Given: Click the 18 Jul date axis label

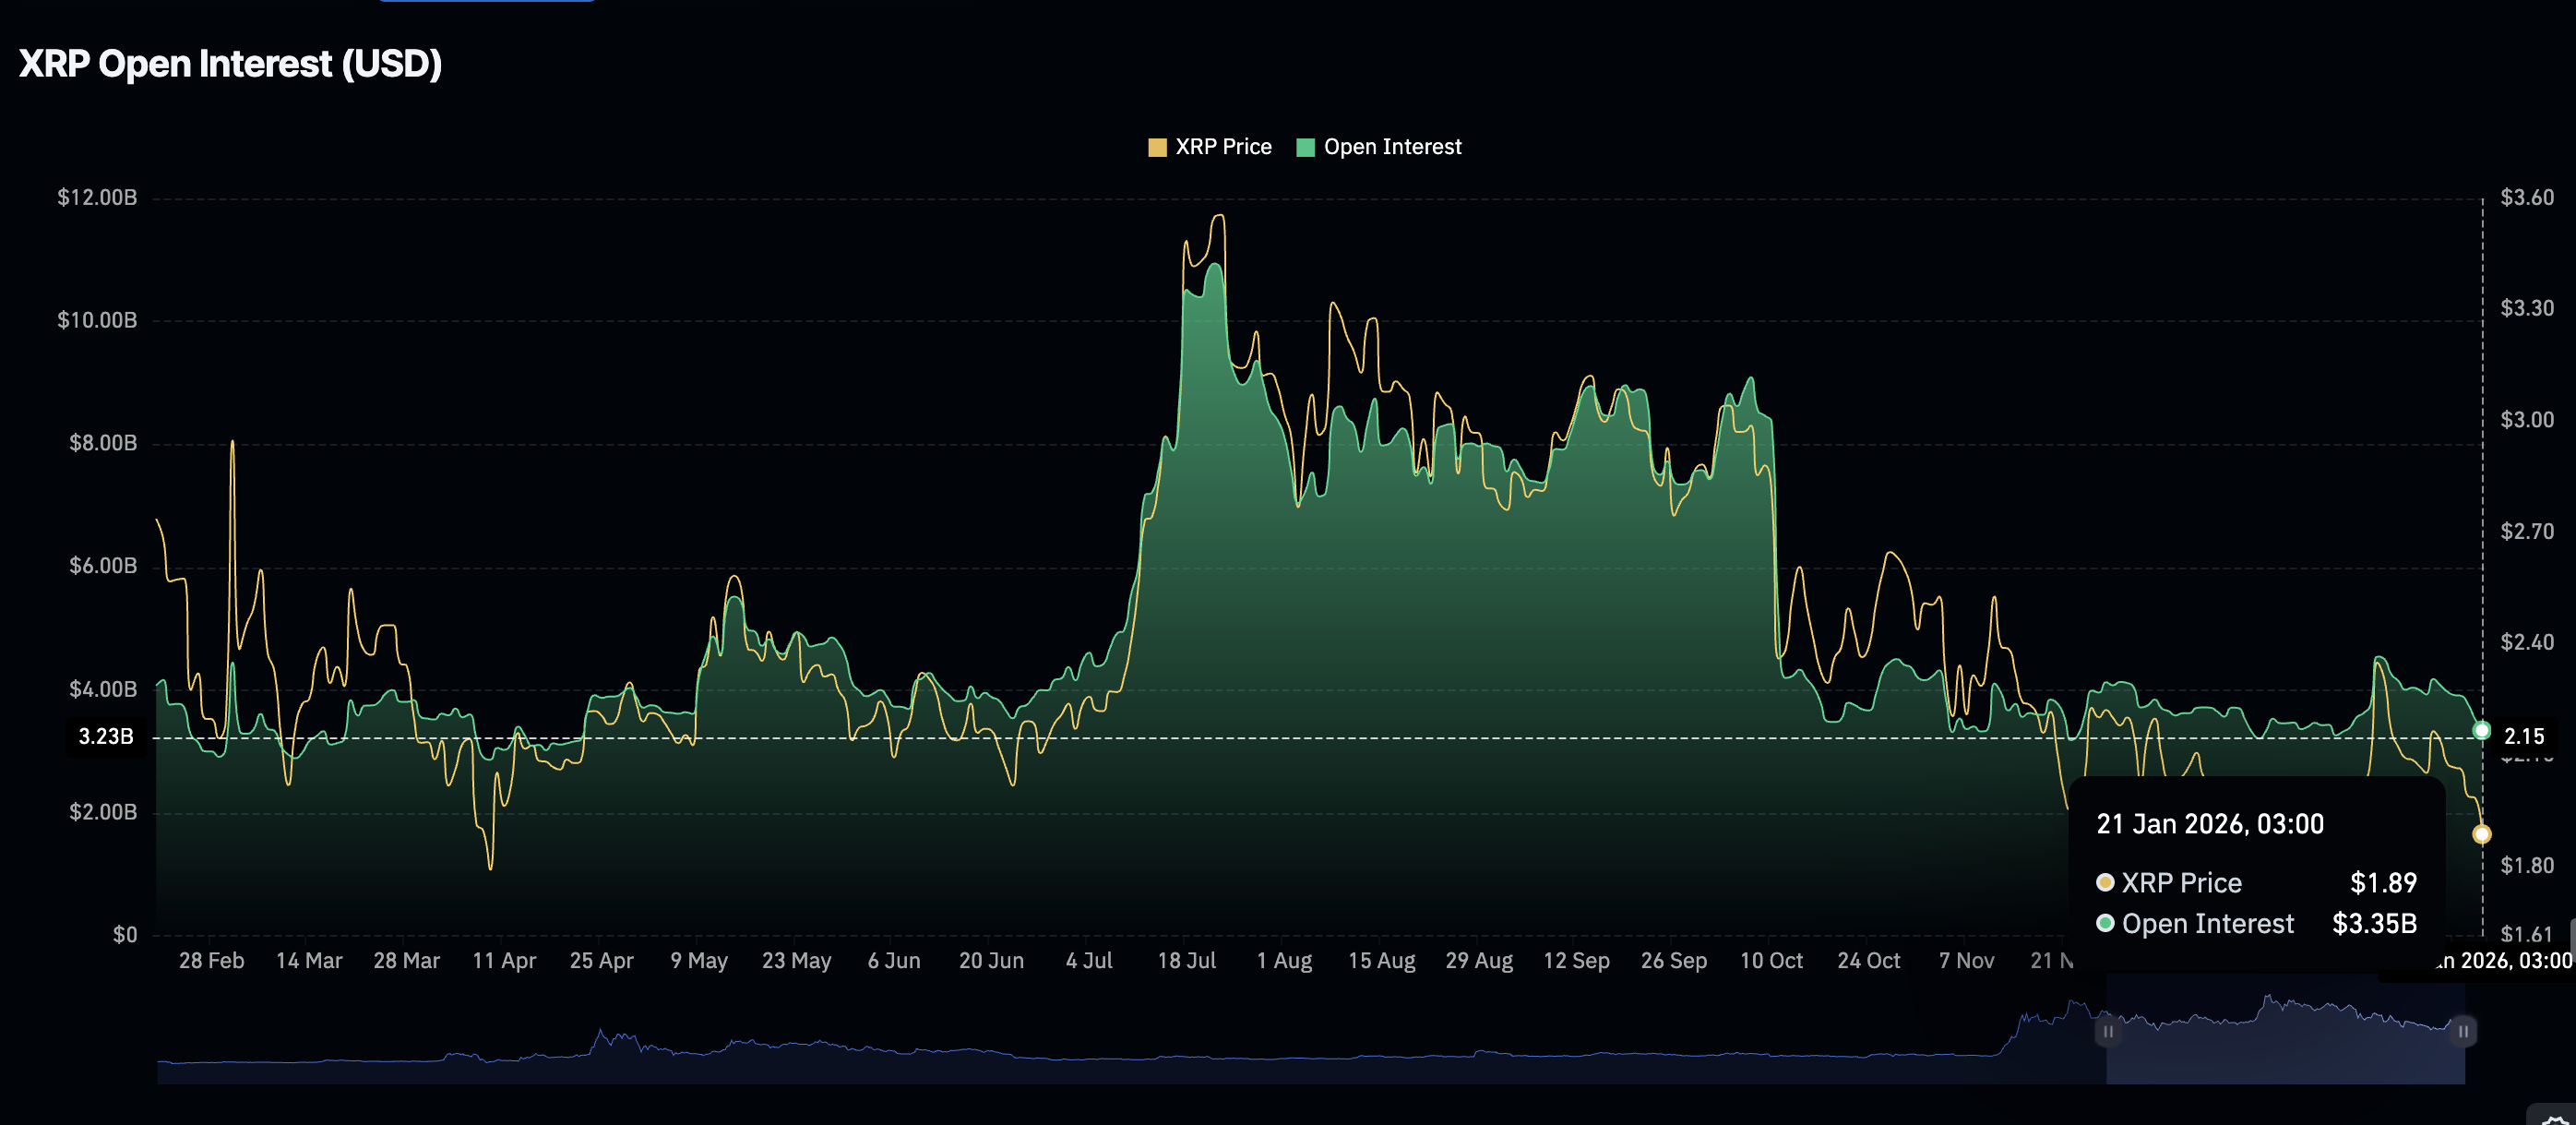Looking at the screenshot, I should click(x=1186, y=961).
